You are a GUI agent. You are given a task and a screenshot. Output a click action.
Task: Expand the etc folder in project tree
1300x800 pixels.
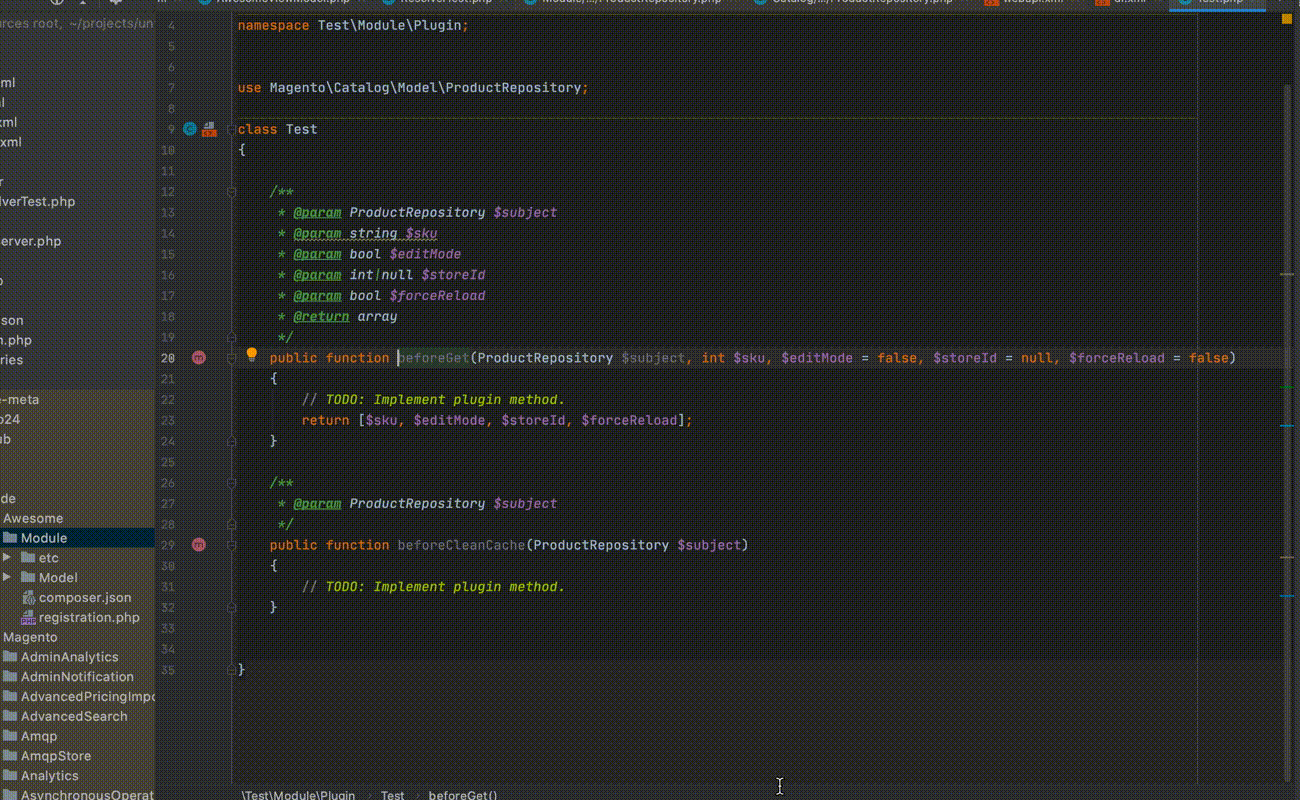click(x=7, y=558)
